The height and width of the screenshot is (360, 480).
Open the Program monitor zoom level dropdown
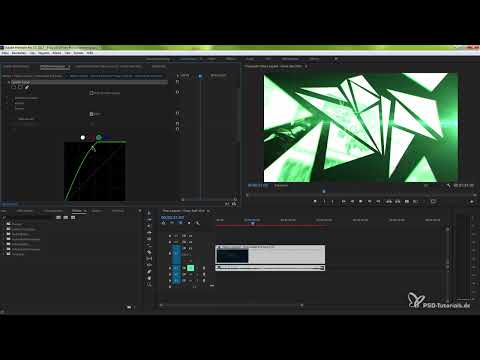pos(282,185)
